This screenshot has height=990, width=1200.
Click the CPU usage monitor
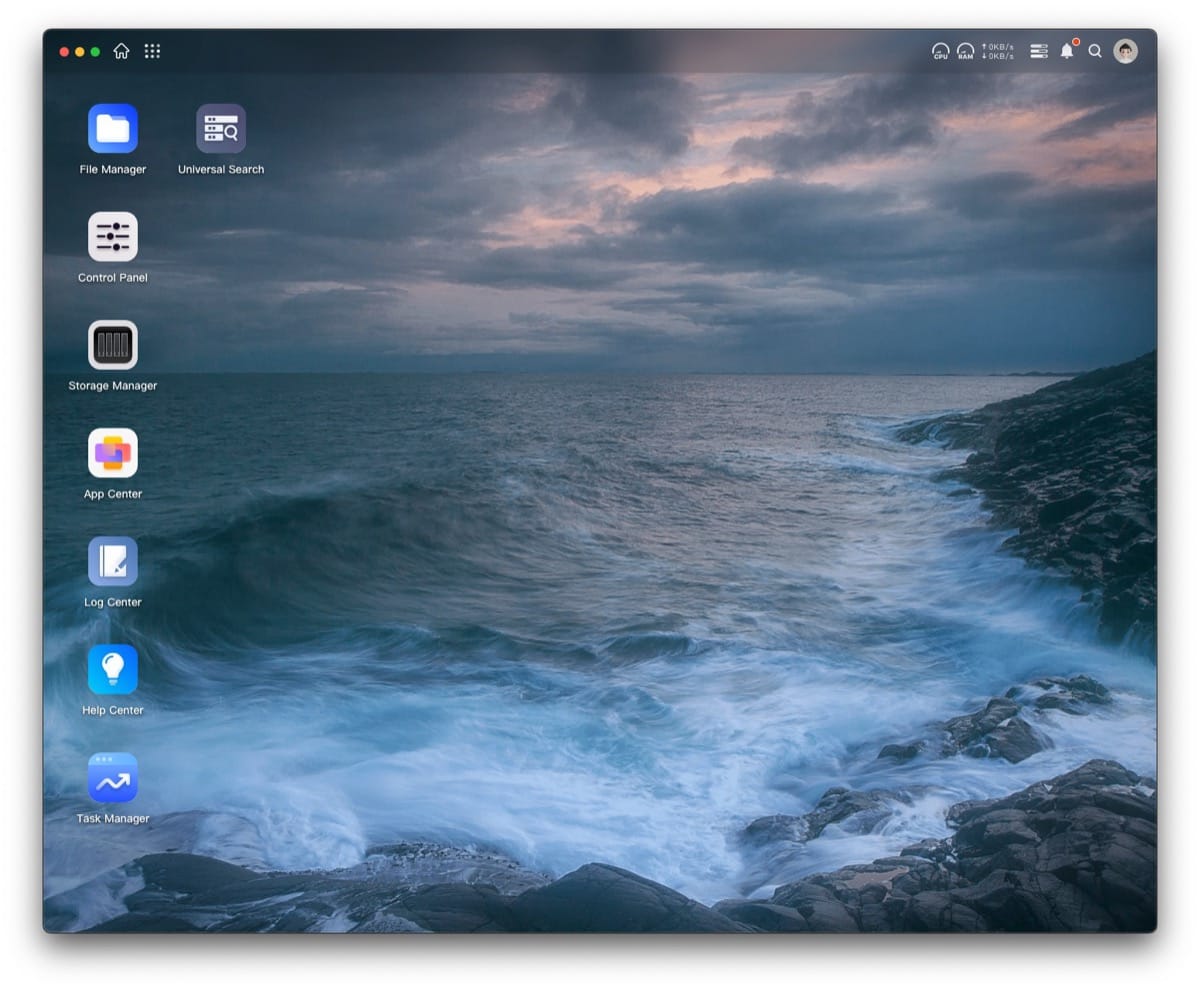[x=939, y=51]
